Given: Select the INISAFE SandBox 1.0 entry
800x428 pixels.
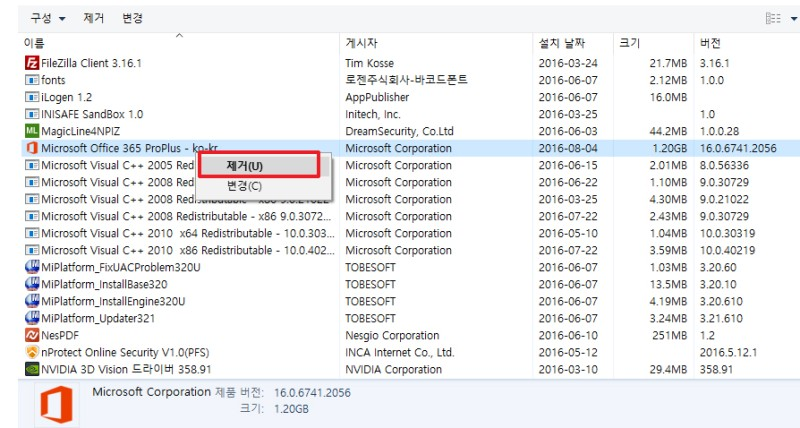Looking at the screenshot, I should tap(92, 114).
